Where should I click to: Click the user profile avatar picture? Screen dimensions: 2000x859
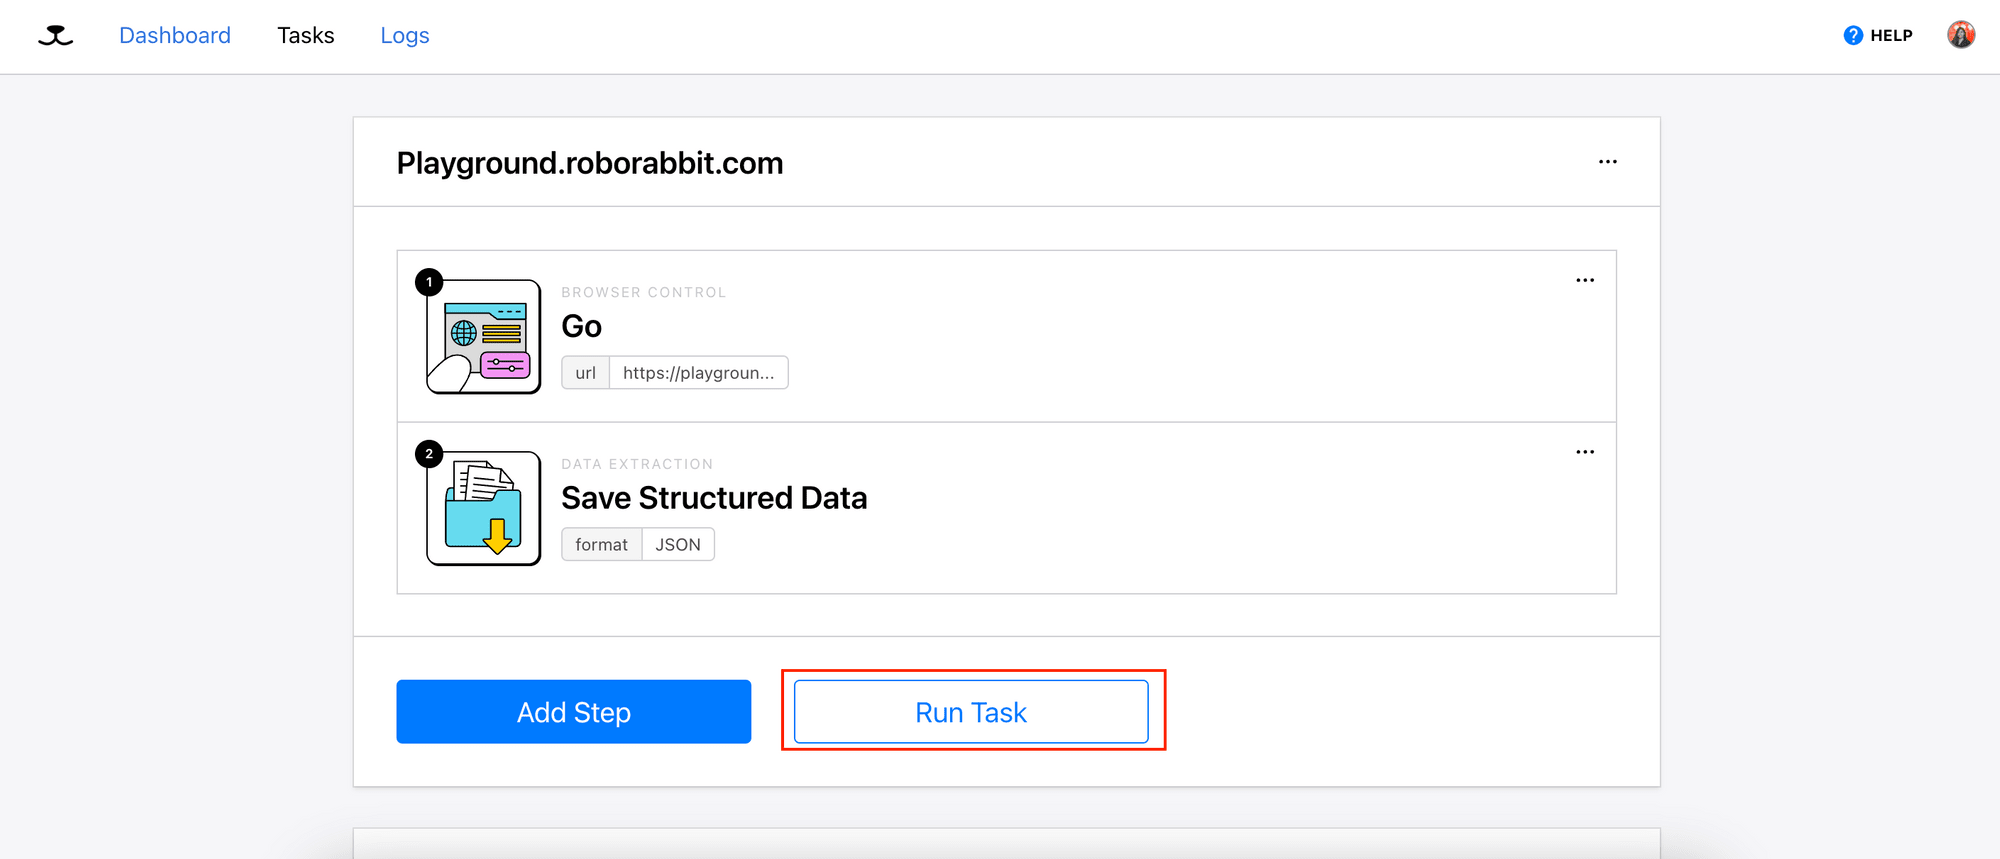1961,33
